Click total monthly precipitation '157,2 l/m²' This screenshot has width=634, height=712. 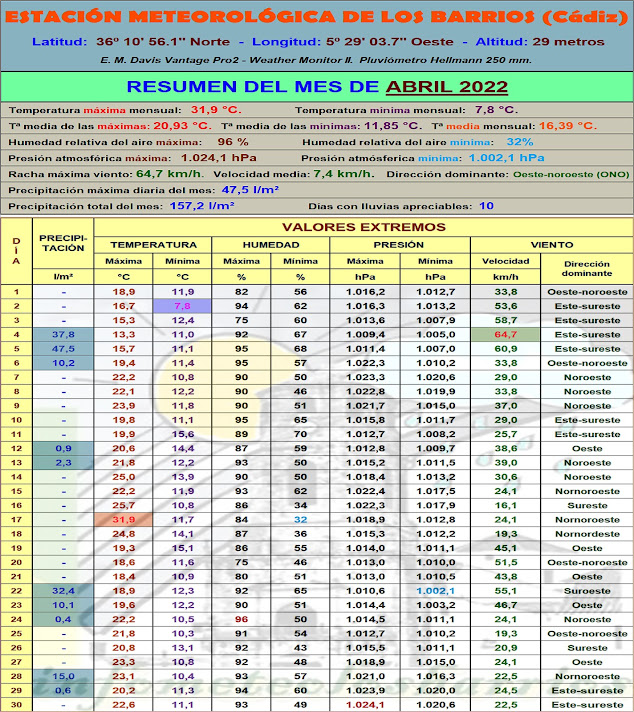202,206
